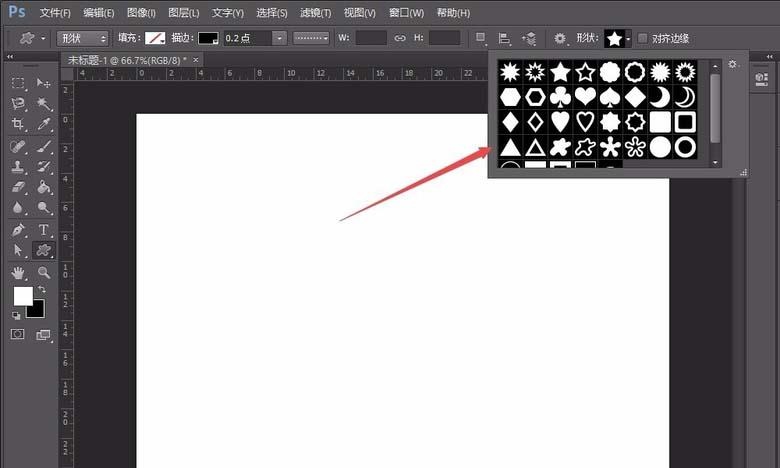Select the Crop tool
The image size is (780, 468).
point(18,124)
